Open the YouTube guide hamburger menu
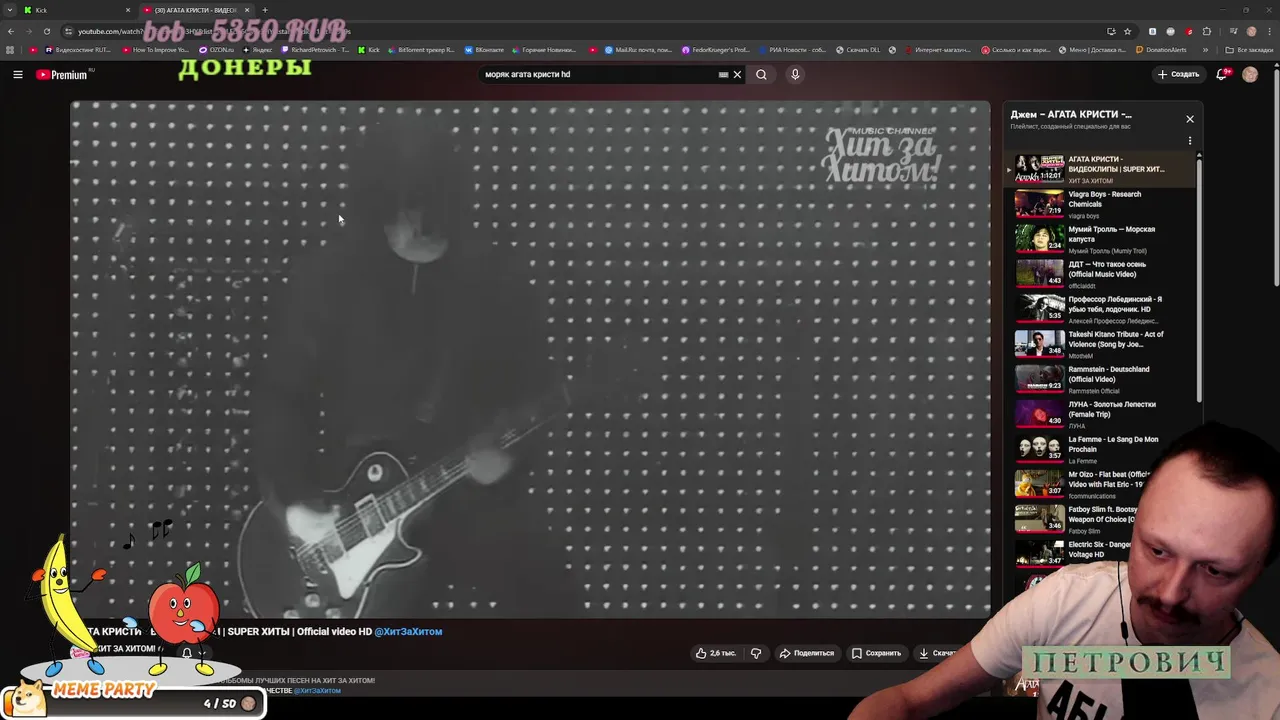Screen dimensions: 1280x720 (17, 74)
